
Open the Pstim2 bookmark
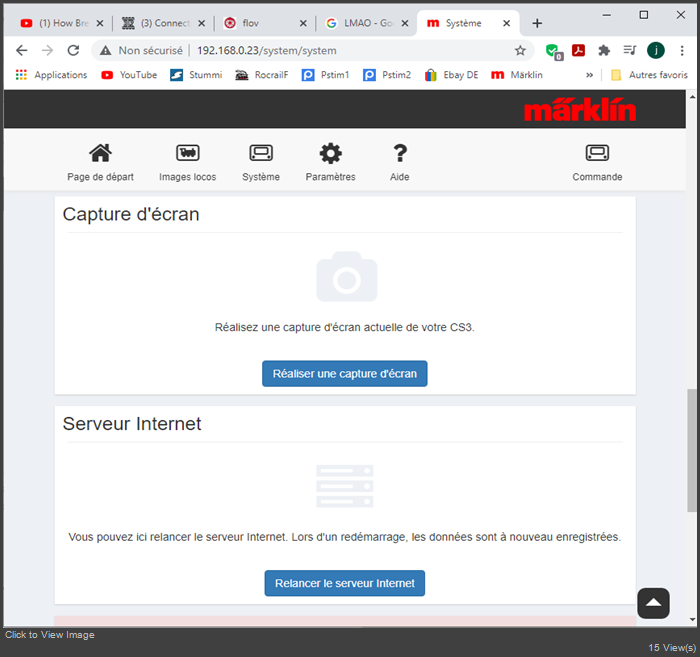387,75
